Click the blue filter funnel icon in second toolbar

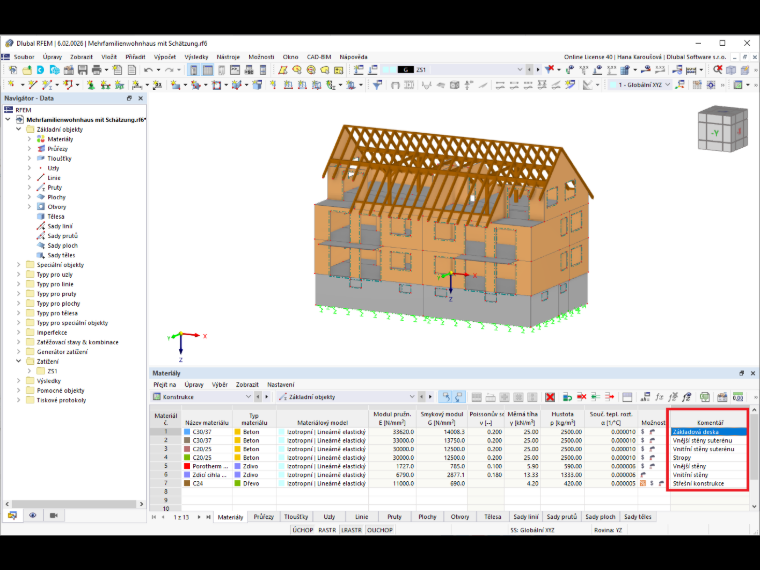[x=377, y=85]
